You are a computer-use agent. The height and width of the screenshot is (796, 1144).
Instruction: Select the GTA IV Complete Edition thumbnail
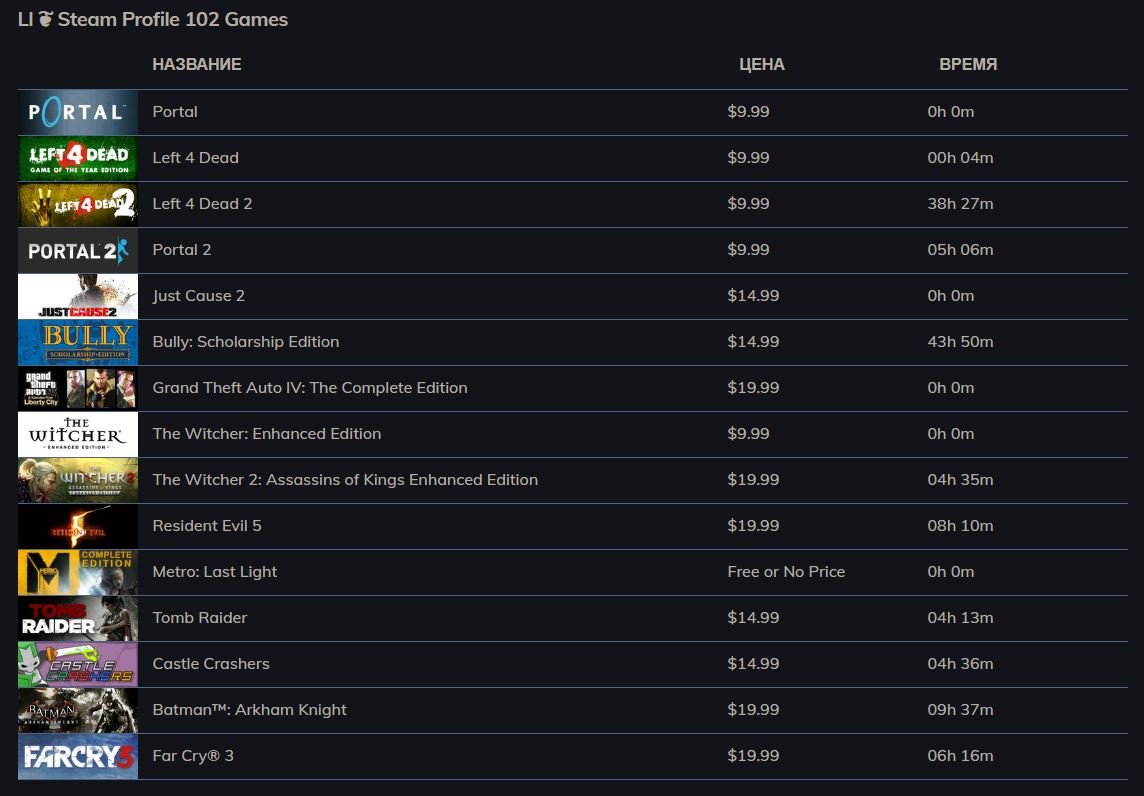click(78, 388)
